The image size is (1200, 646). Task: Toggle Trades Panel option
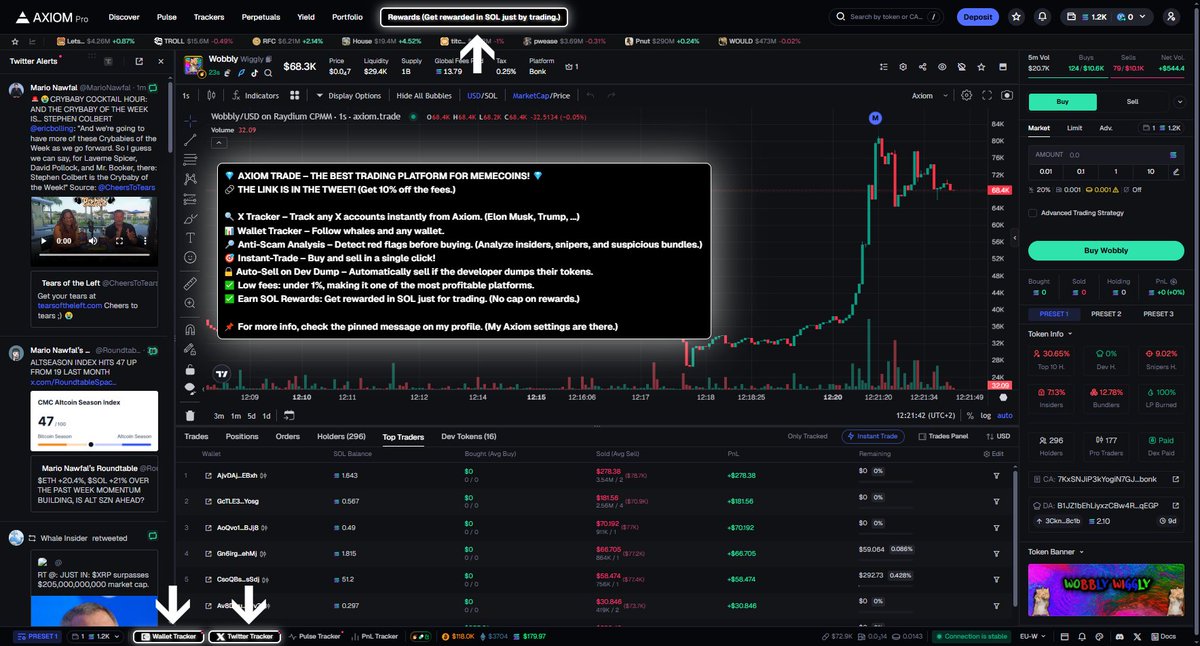pos(943,436)
